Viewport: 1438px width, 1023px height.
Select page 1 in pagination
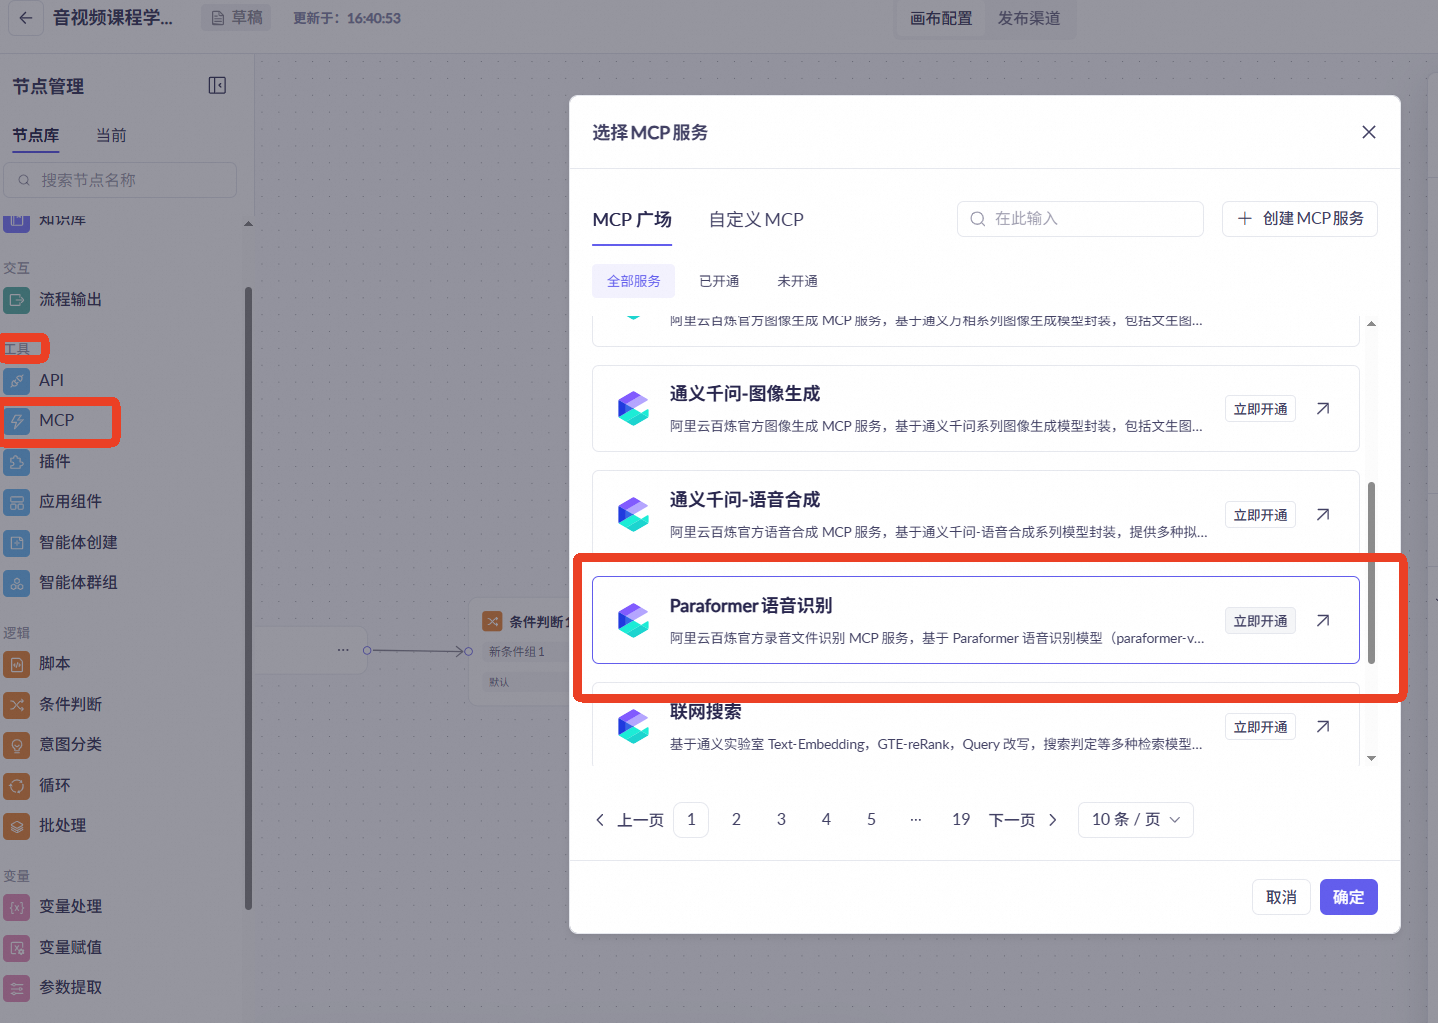click(x=691, y=820)
